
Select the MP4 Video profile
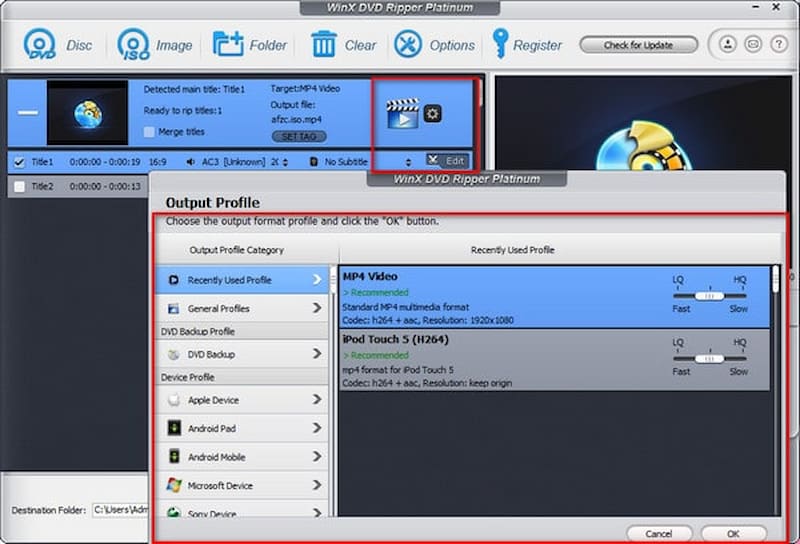555,297
